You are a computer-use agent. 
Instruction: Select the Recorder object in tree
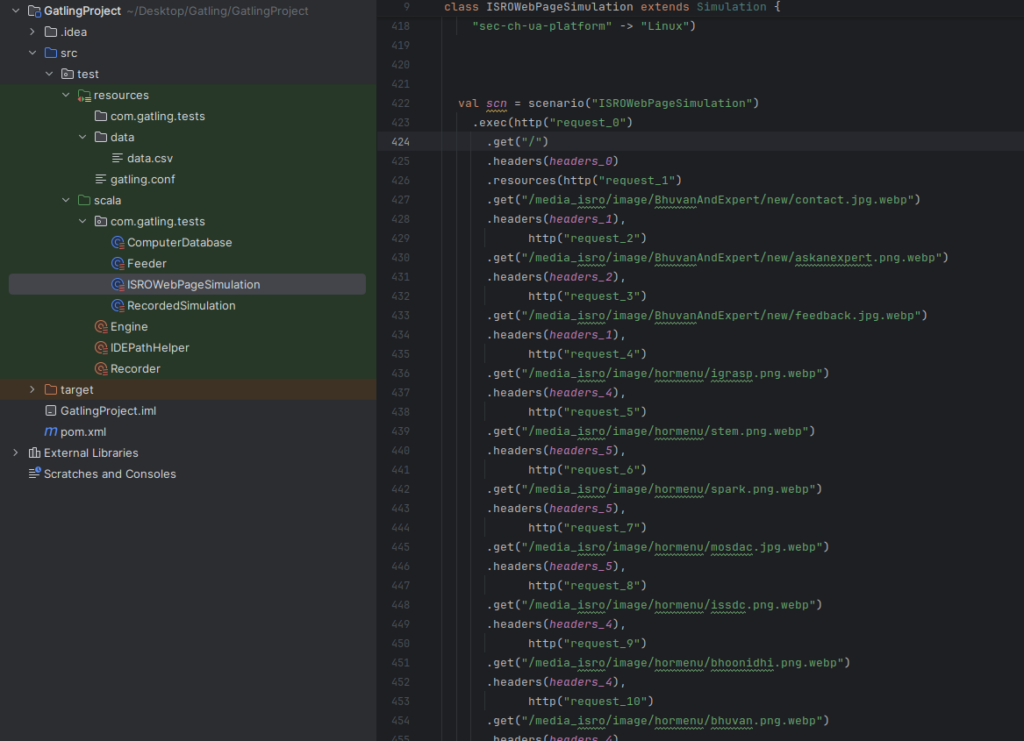pyautogui.click(x=135, y=369)
